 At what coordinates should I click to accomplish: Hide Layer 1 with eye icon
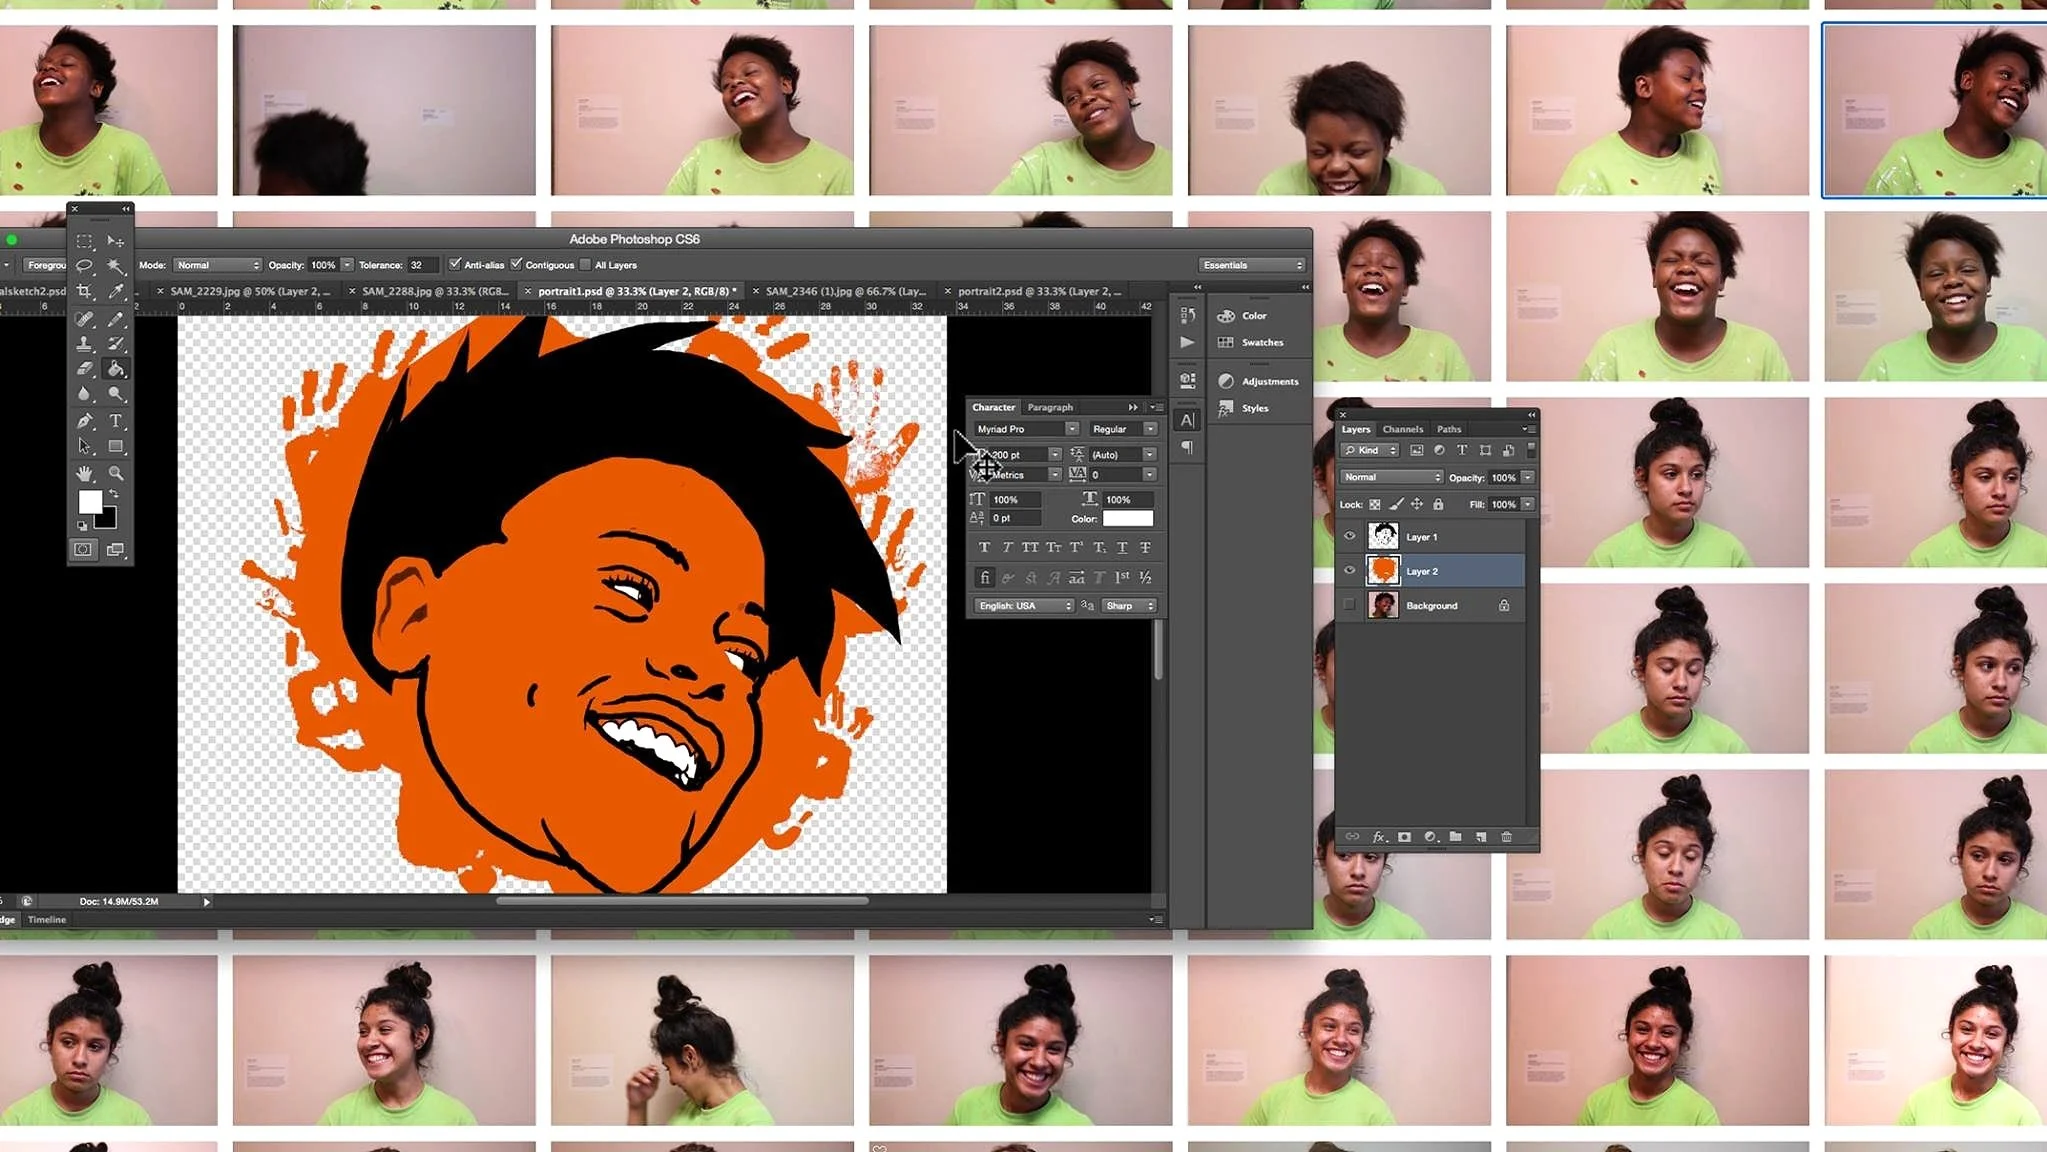pyautogui.click(x=1350, y=537)
